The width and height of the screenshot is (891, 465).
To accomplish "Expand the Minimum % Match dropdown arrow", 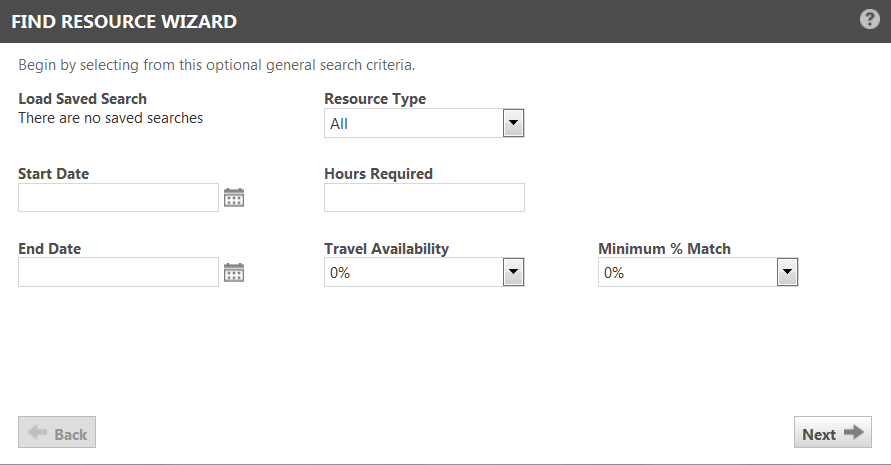I will [787, 272].
